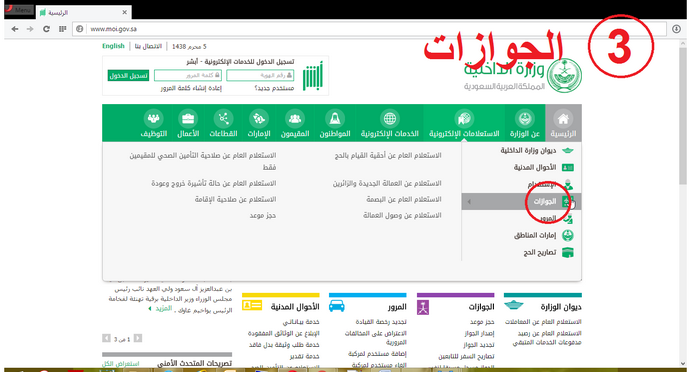Open the الخدمات الإلكترونية globe icon
Viewport: 691px width, 372px height.
pyautogui.click(x=390, y=119)
